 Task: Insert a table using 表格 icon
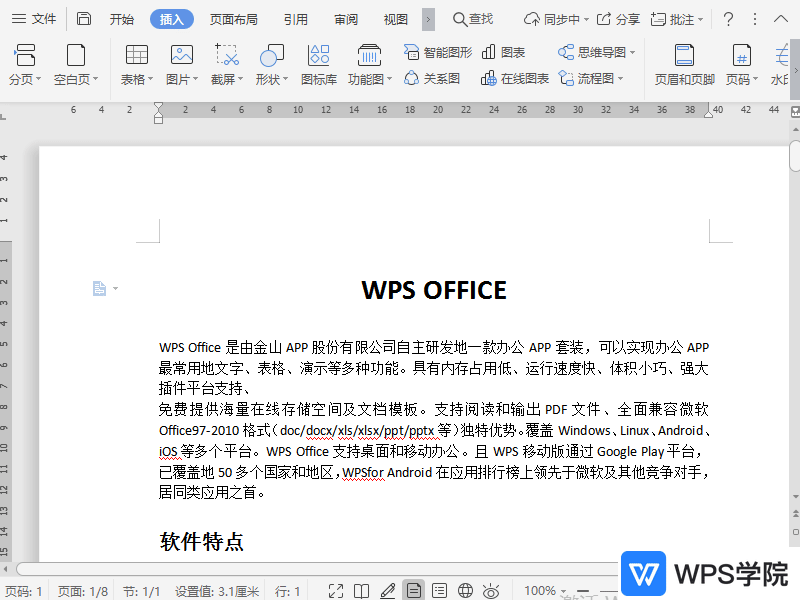click(137, 55)
